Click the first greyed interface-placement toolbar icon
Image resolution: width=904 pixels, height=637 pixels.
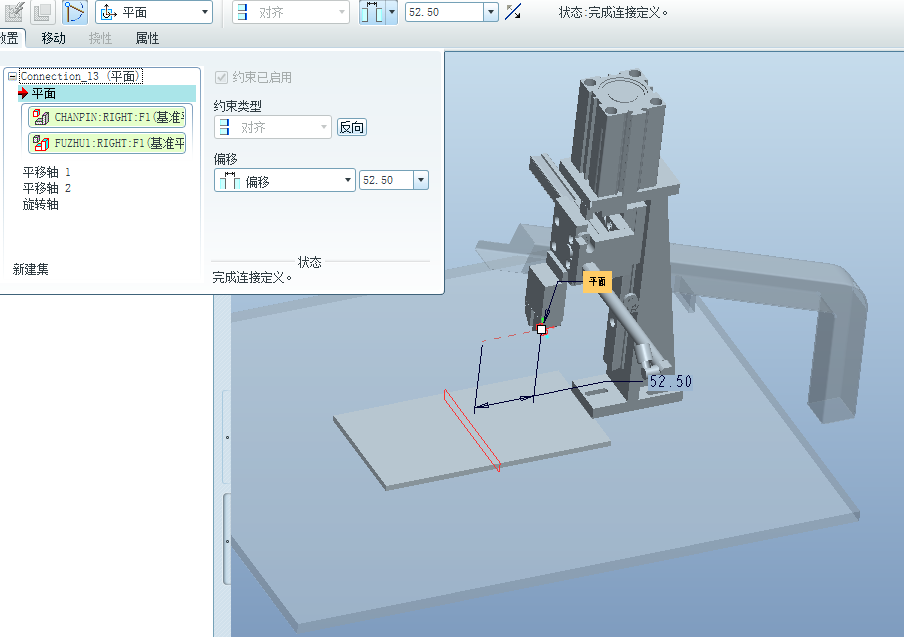pyautogui.click(x=14, y=12)
